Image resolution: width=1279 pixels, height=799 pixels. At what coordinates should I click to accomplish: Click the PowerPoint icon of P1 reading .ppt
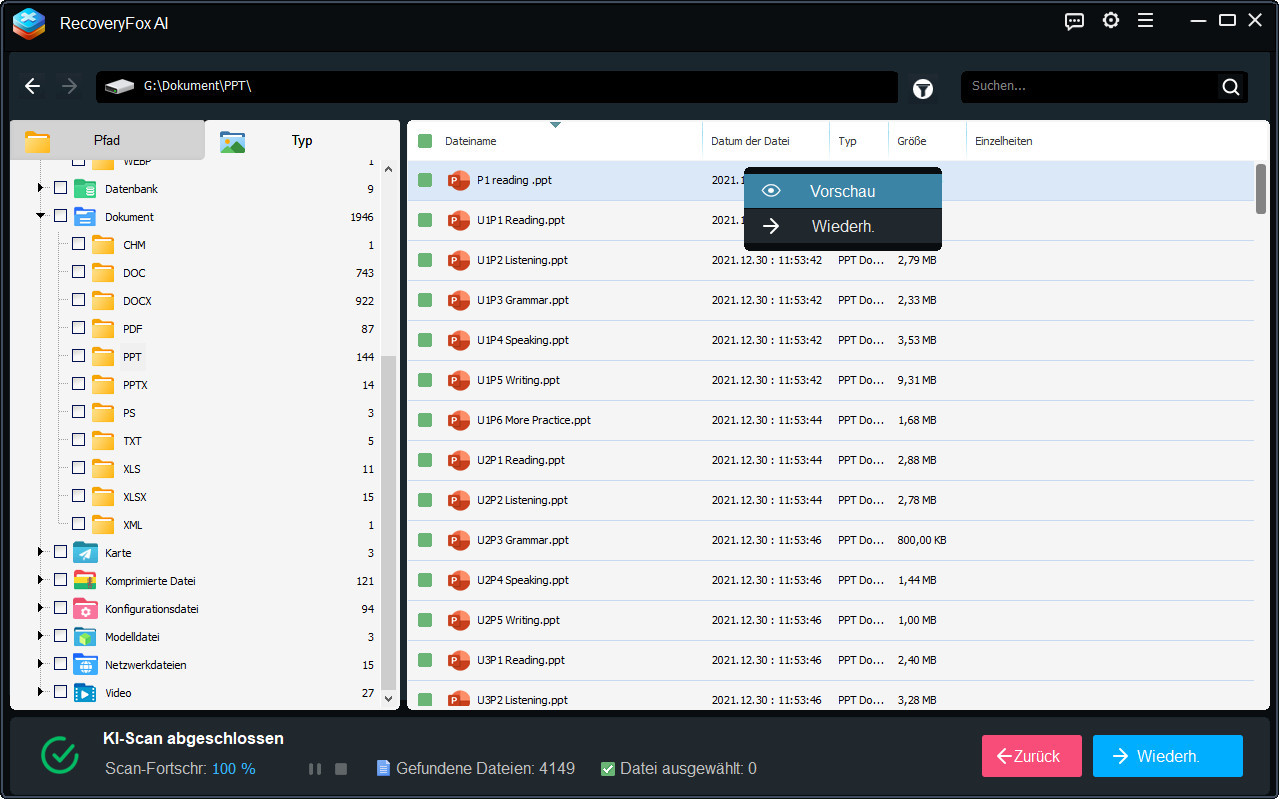(x=459, y=180)
